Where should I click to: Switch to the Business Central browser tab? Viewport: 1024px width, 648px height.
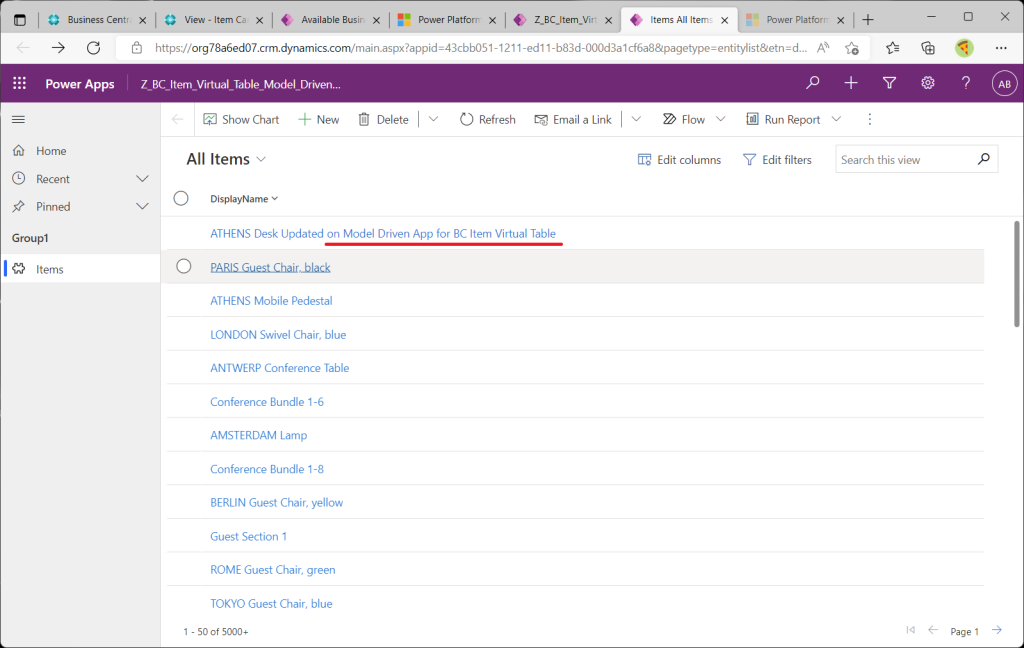coord(95,20)
